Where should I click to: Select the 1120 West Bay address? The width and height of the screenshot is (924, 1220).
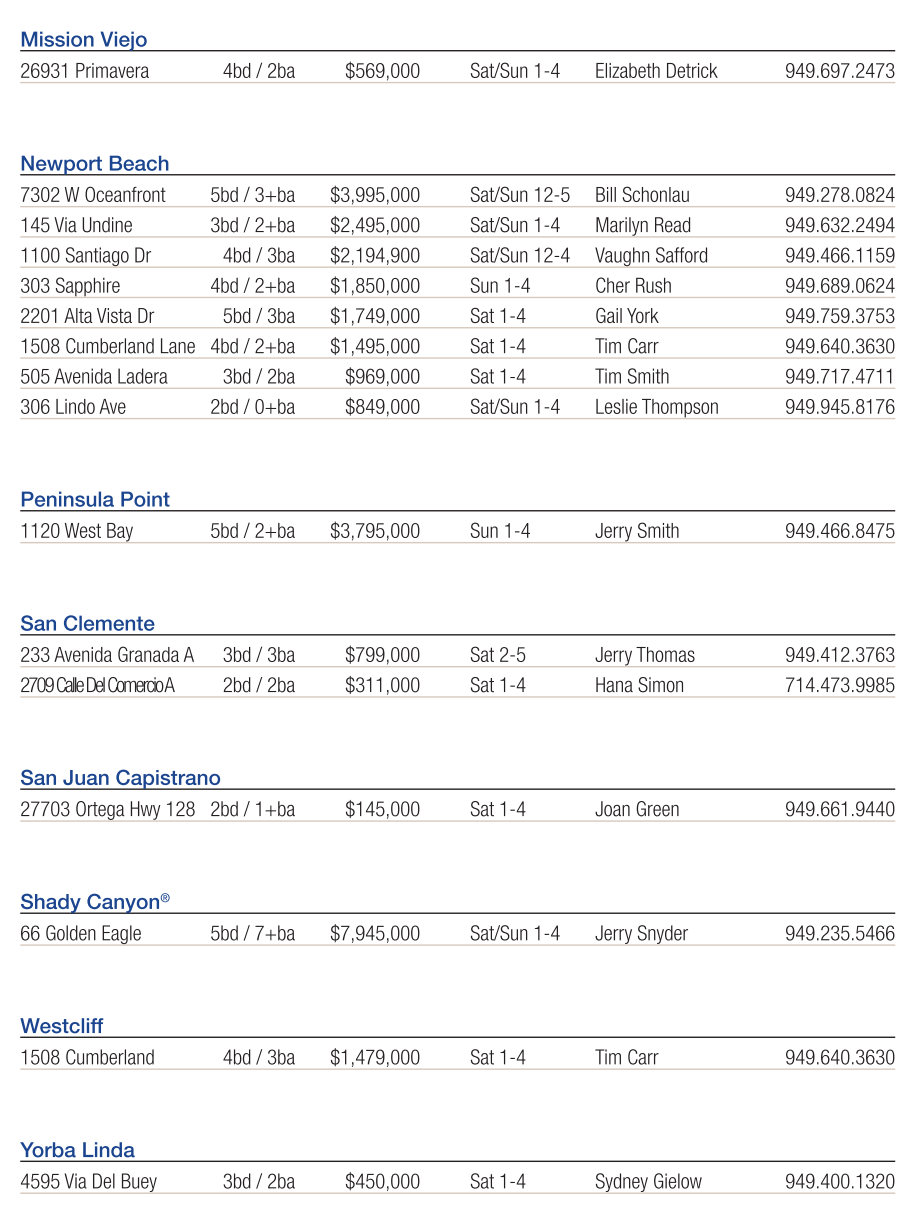(77, 531)
